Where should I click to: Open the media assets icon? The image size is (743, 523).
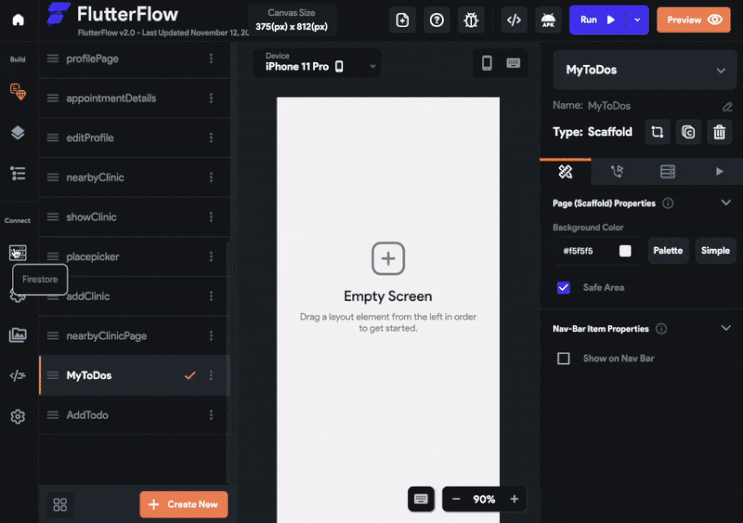[x=18, y=335]
